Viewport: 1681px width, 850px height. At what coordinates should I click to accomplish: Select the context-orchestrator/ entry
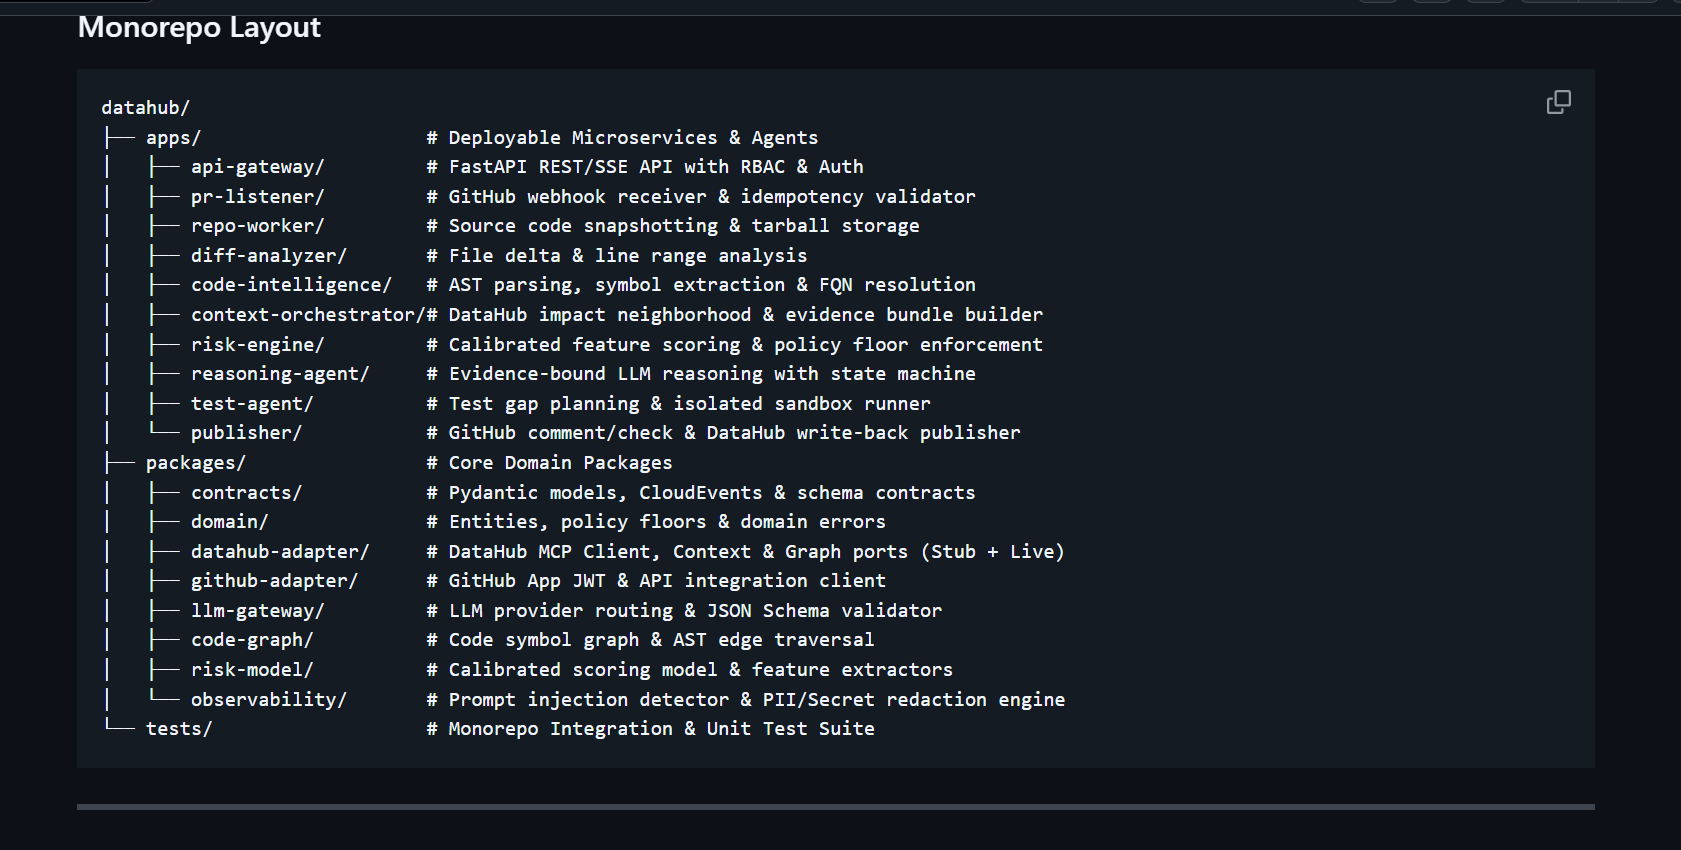[x=308, y=315]
